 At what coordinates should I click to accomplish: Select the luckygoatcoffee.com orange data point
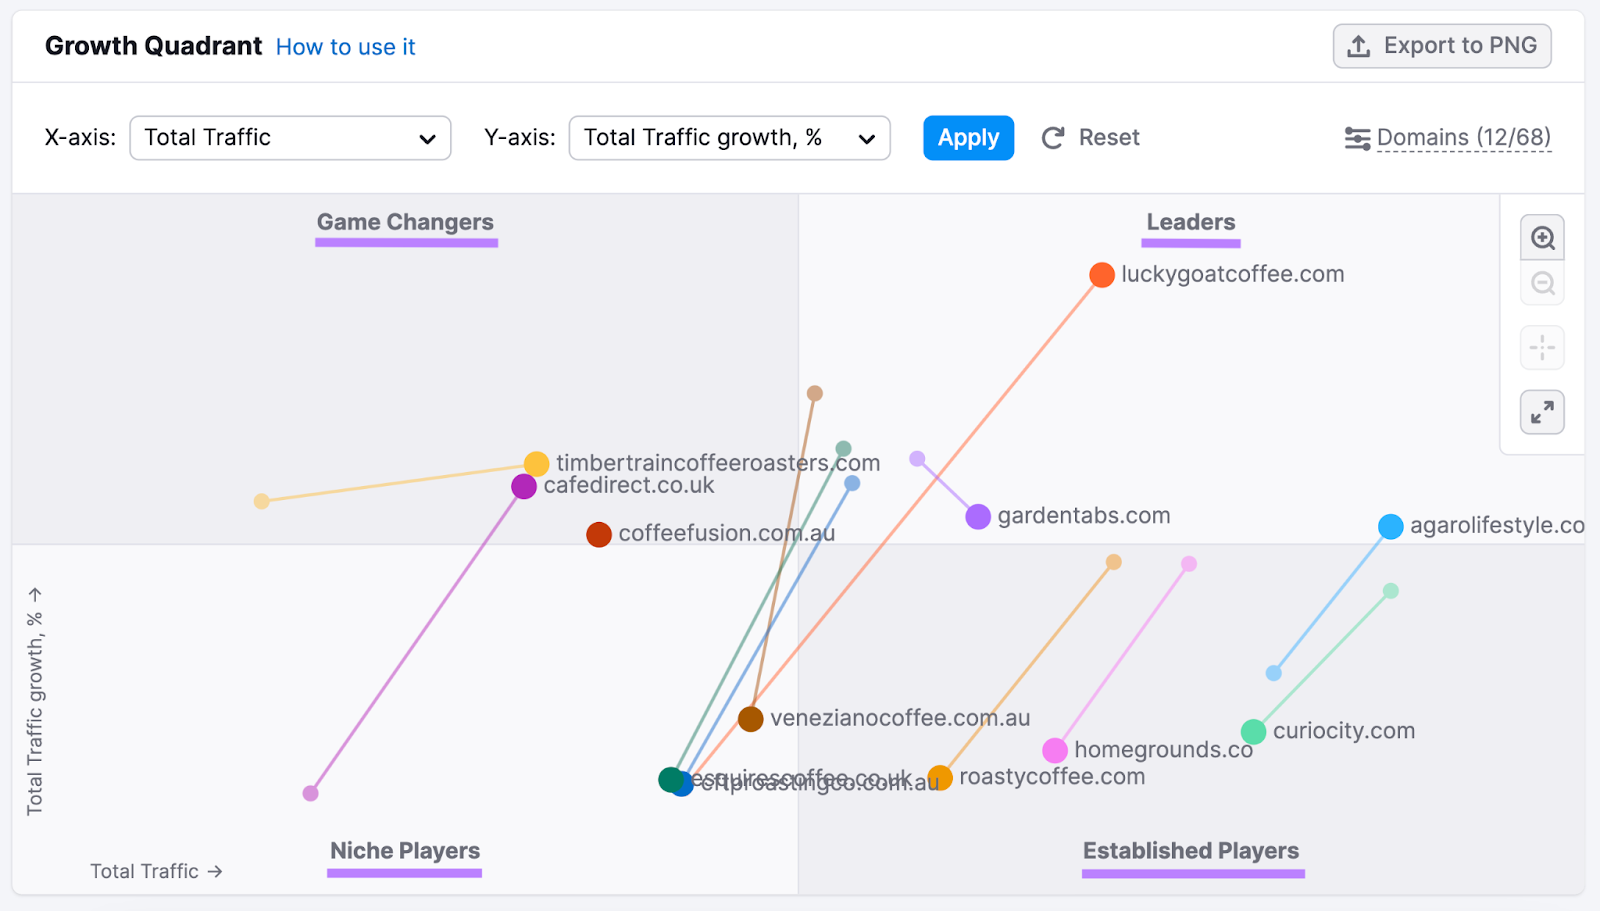(x=1101, y=274)
